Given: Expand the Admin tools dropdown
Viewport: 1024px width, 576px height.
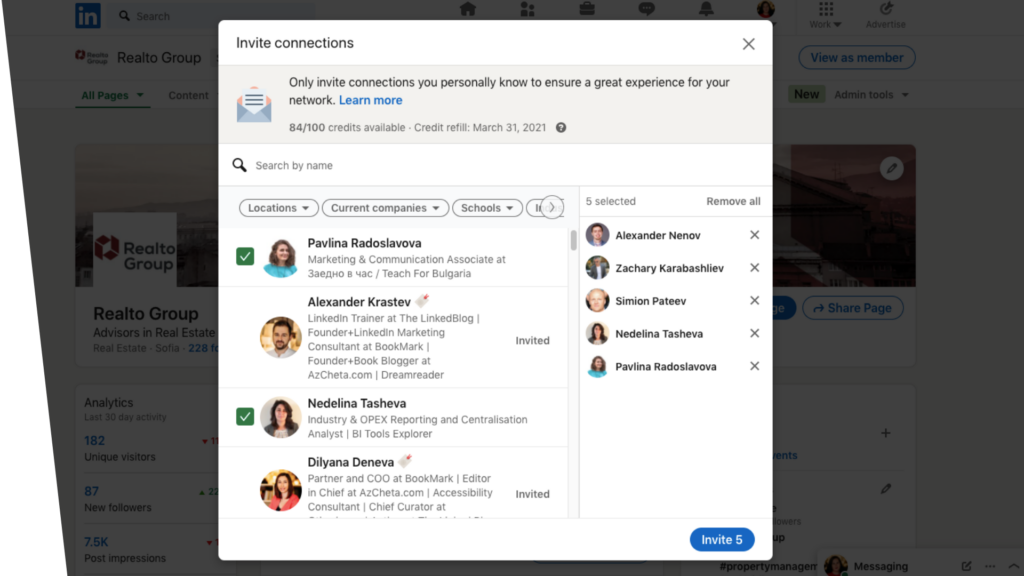Looking at the screenshot, I should pyautogui.click(x=872, y=95).
